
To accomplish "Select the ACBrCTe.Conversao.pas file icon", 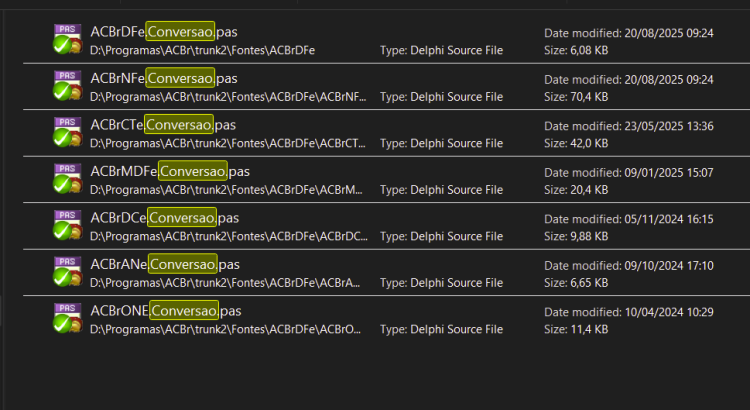I will (x=67, y=132).
